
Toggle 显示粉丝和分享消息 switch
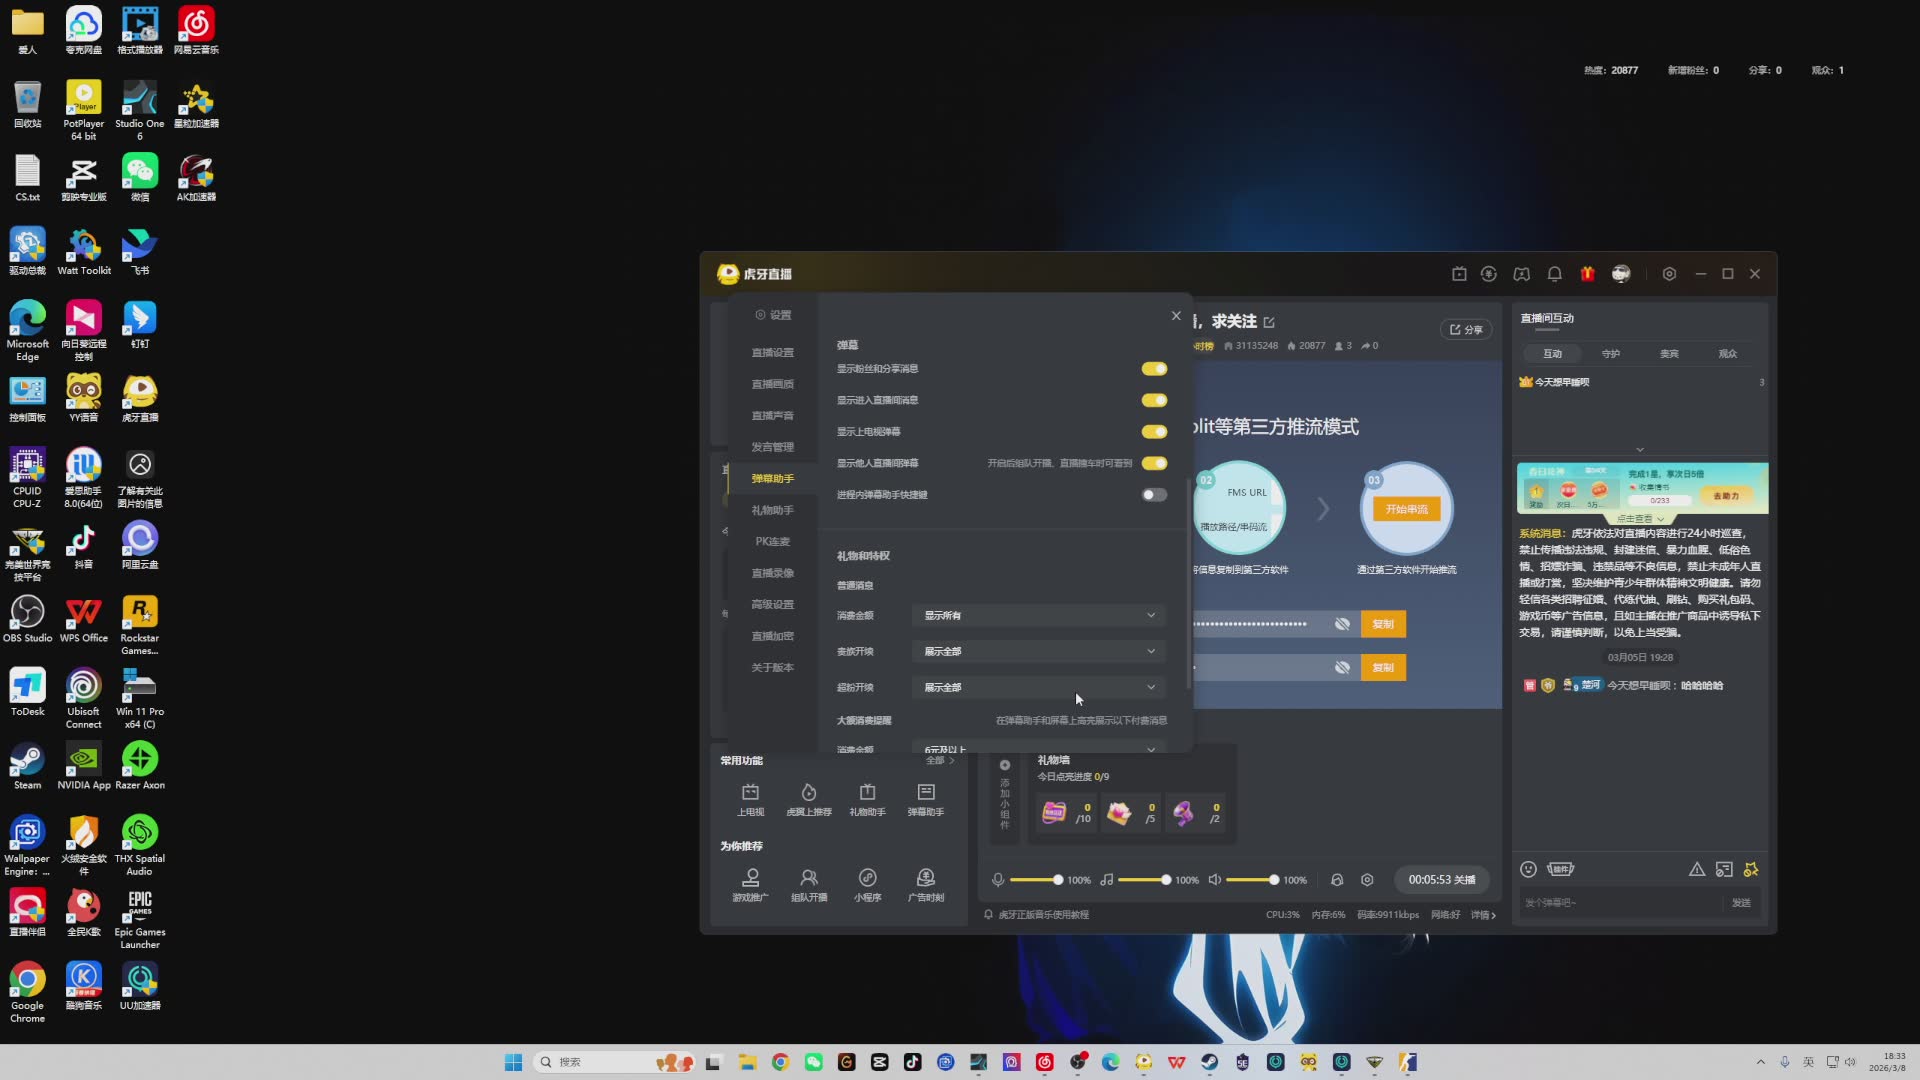(x=1154, y=369)
